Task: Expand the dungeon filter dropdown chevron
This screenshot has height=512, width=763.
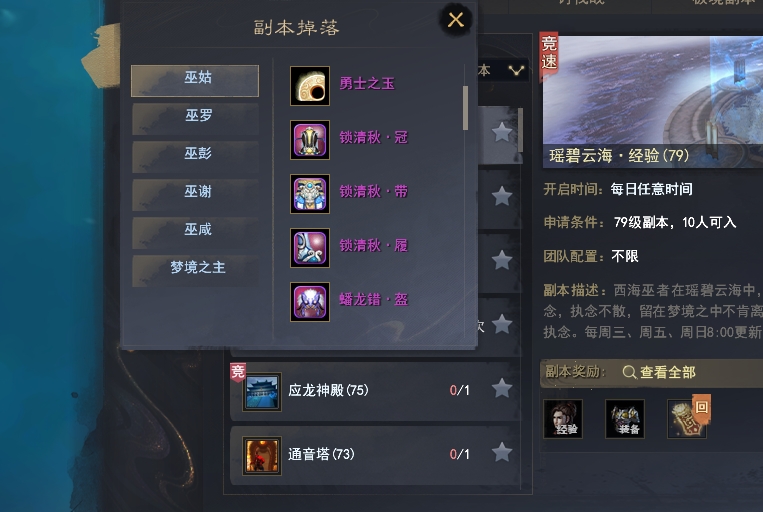Action: click(x=516, y=71)
